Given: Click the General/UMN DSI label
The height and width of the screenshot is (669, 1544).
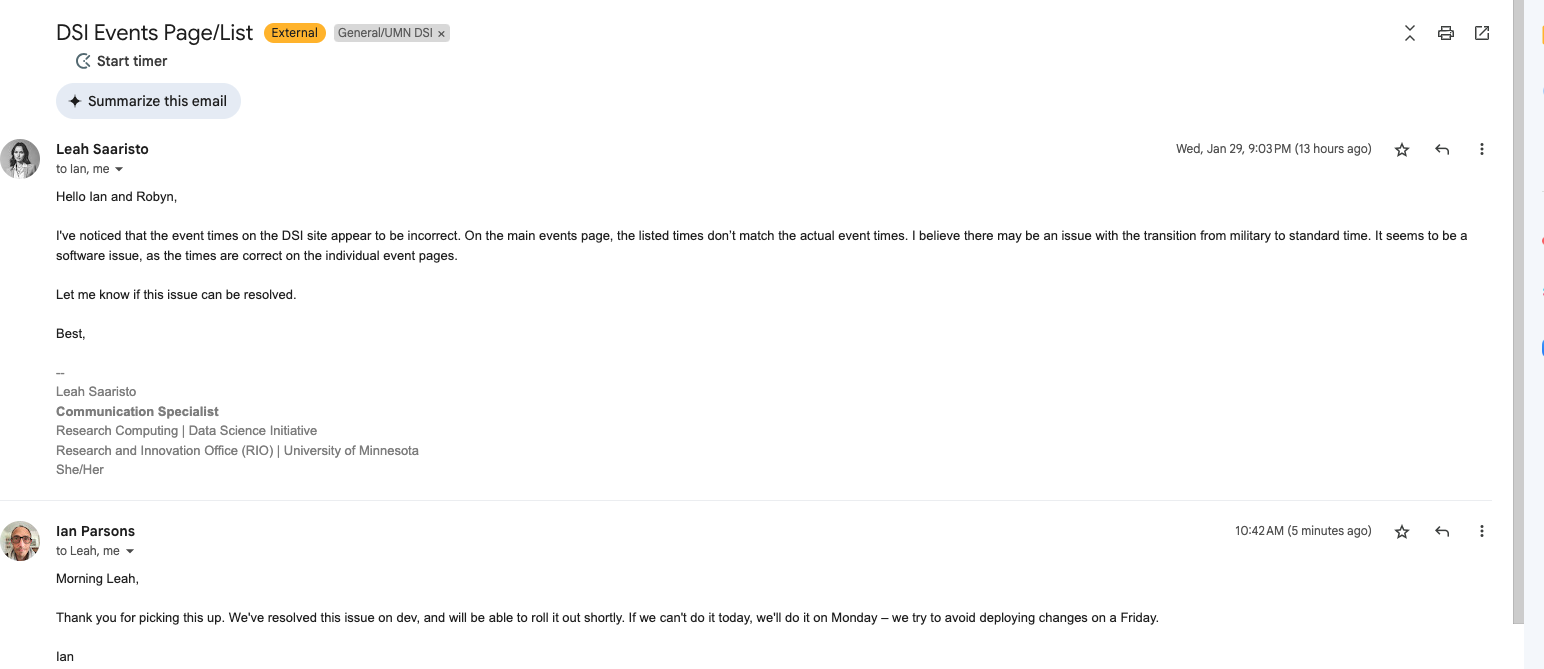Looking at the screenshot, I should [x=385, y=33].
